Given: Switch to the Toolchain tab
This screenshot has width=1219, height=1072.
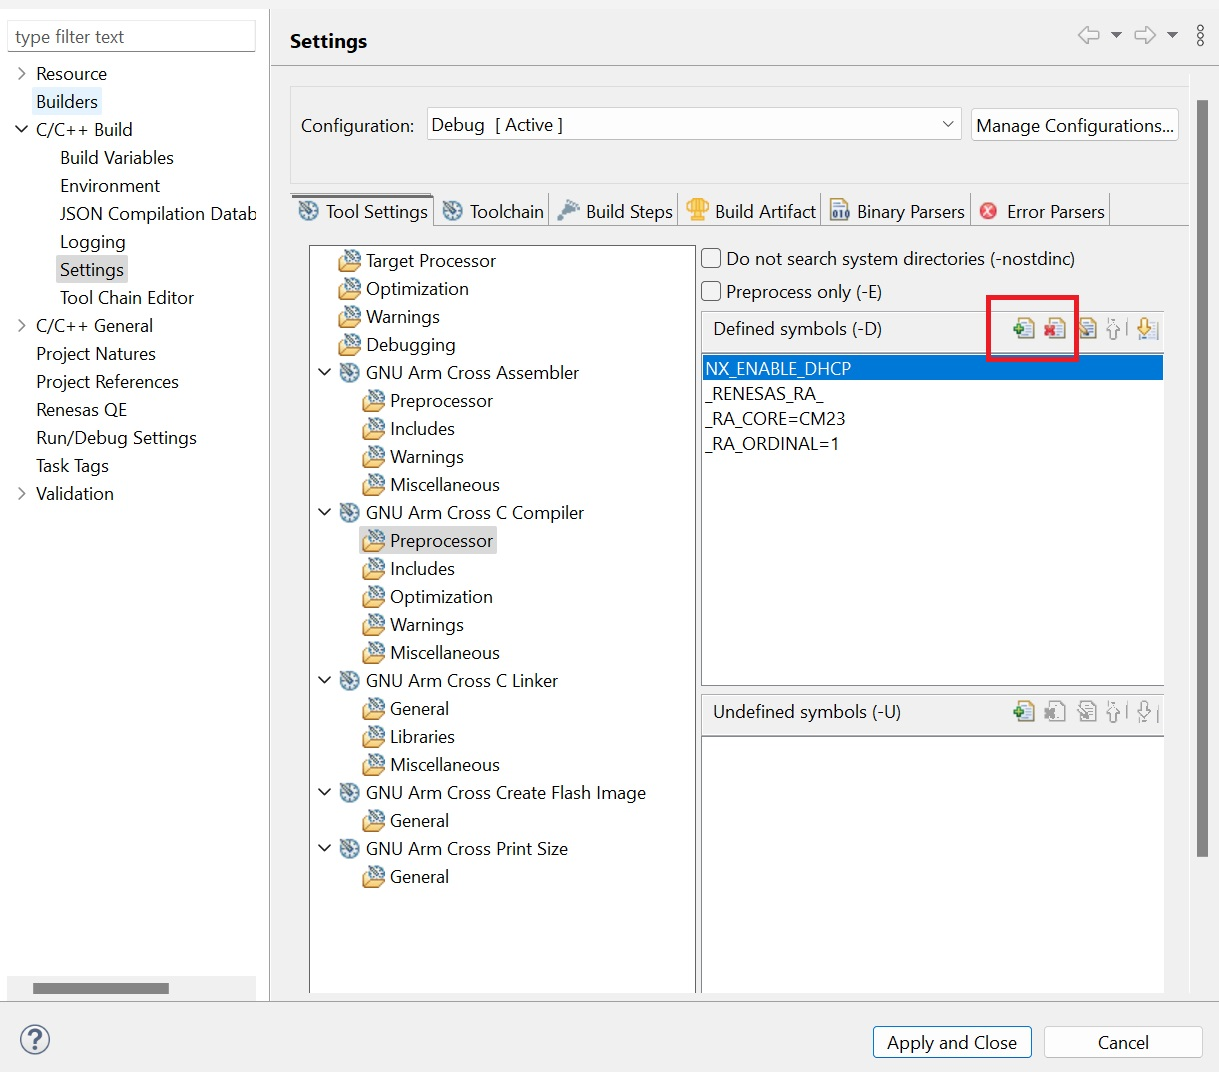Looking at the screenshot, I should 493,211.
